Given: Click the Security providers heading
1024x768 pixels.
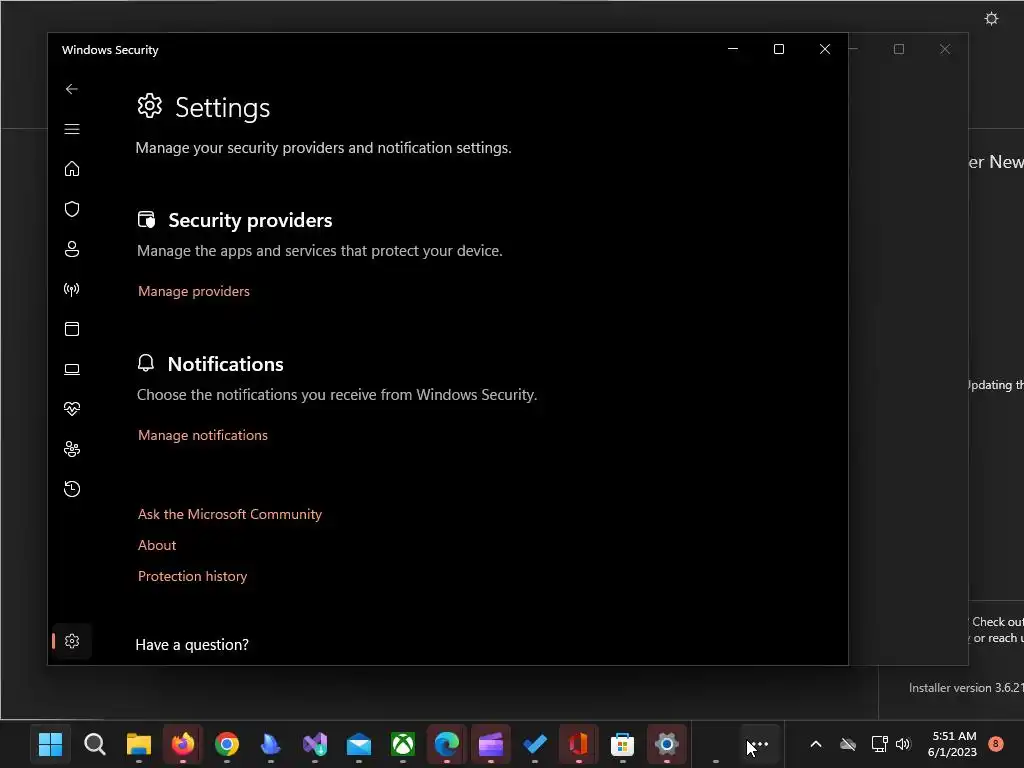Looking at the screenshot, I should (x=250, y=221).
